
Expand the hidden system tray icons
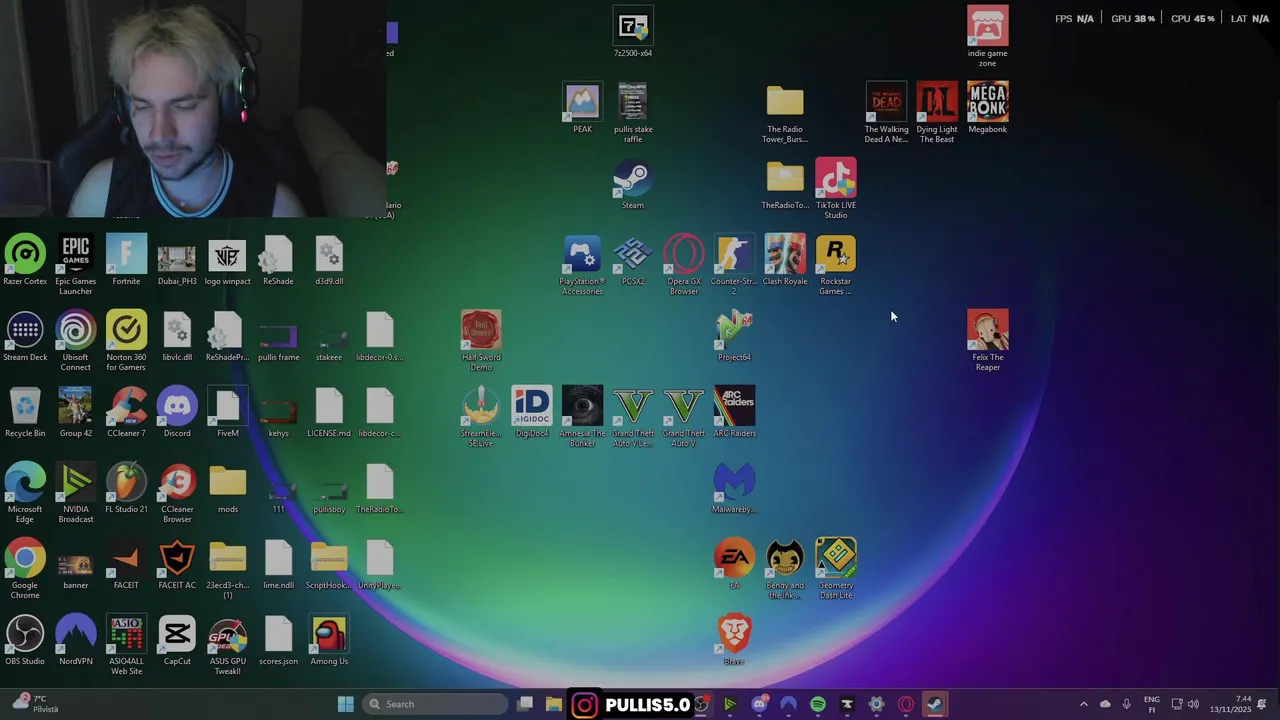point(1083,704)
